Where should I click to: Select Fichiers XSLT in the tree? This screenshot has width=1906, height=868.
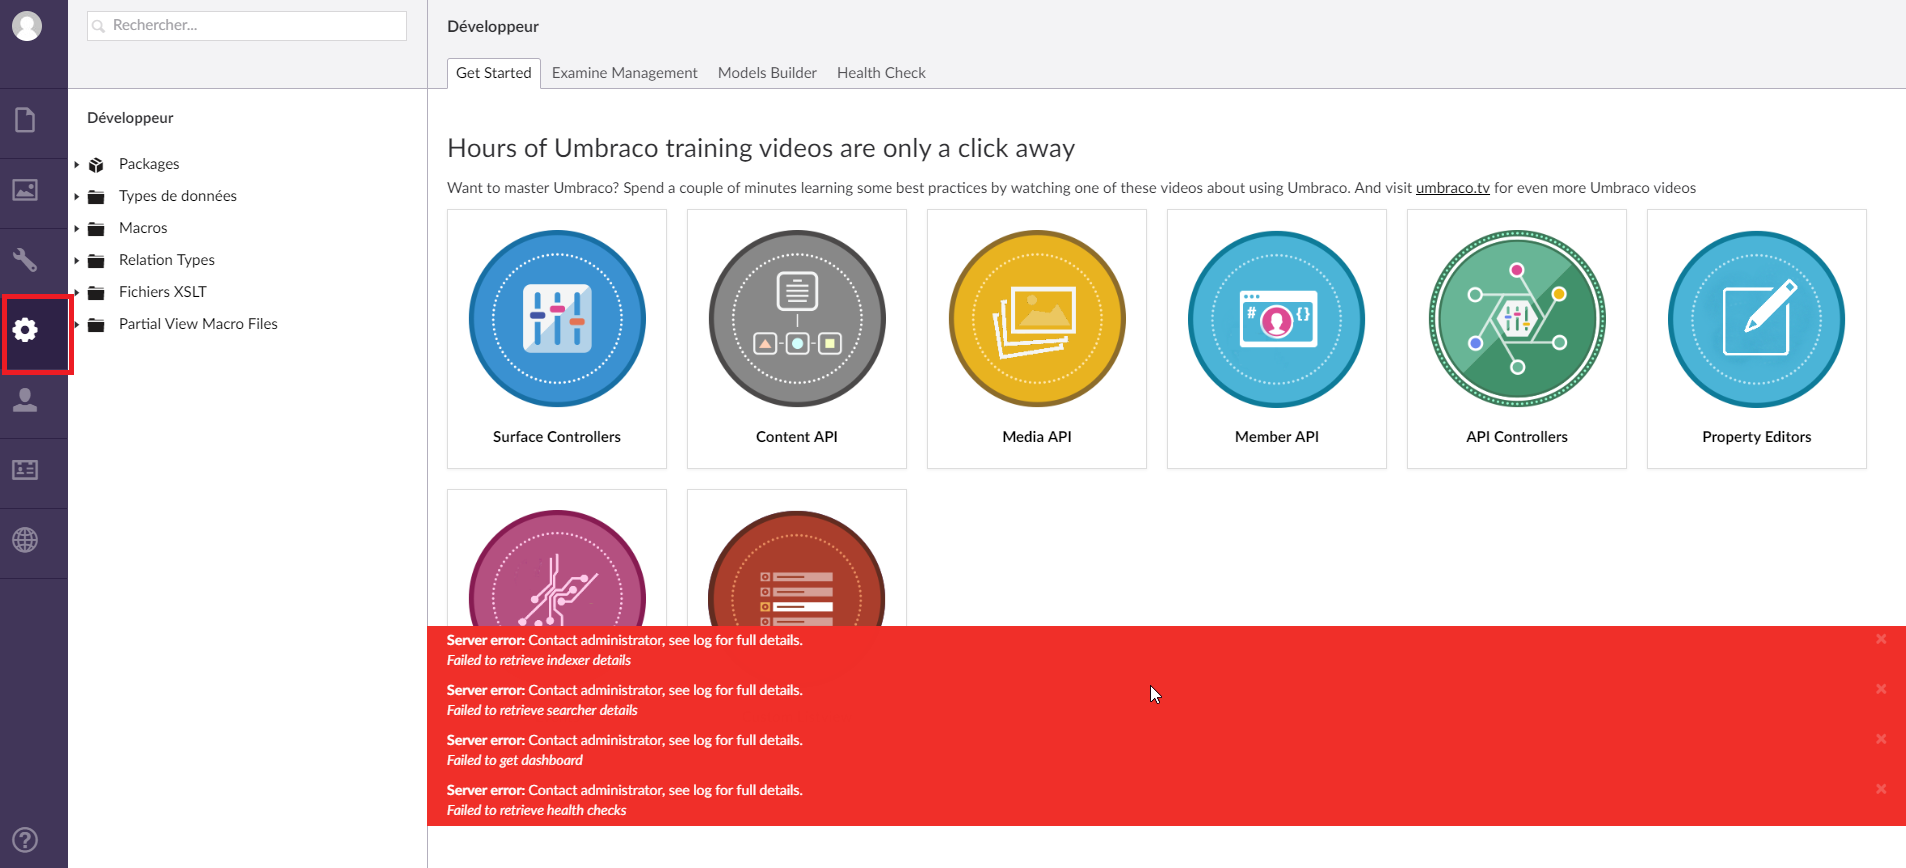coord(163,292)
